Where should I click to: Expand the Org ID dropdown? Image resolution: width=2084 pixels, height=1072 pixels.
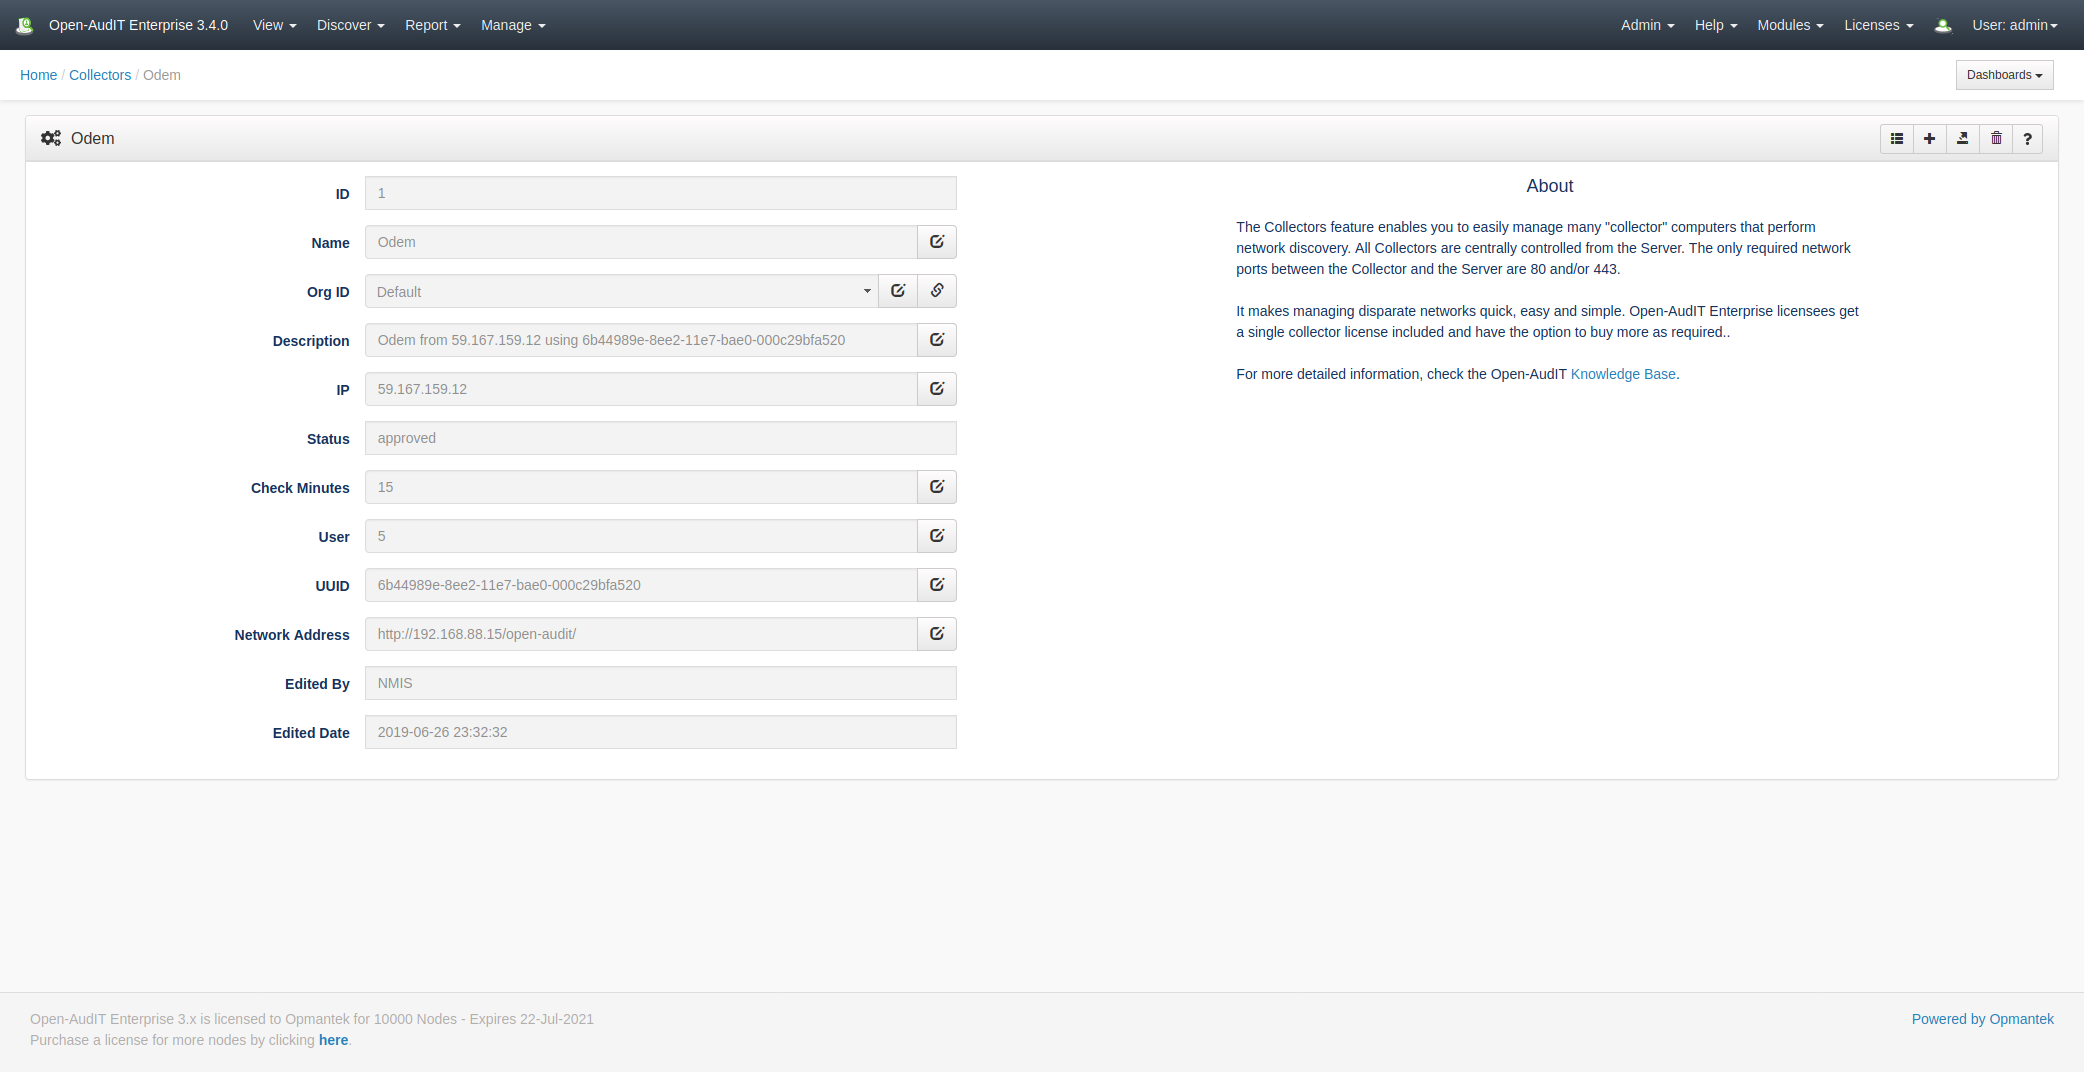(621, 292)
